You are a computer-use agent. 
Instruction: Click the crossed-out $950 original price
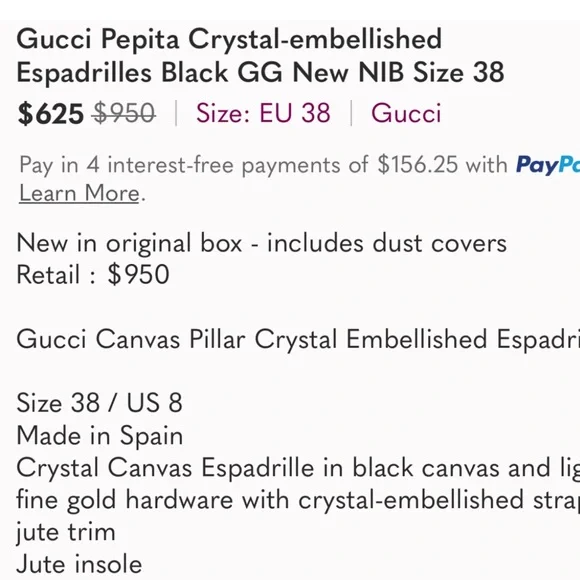[125, 113]
